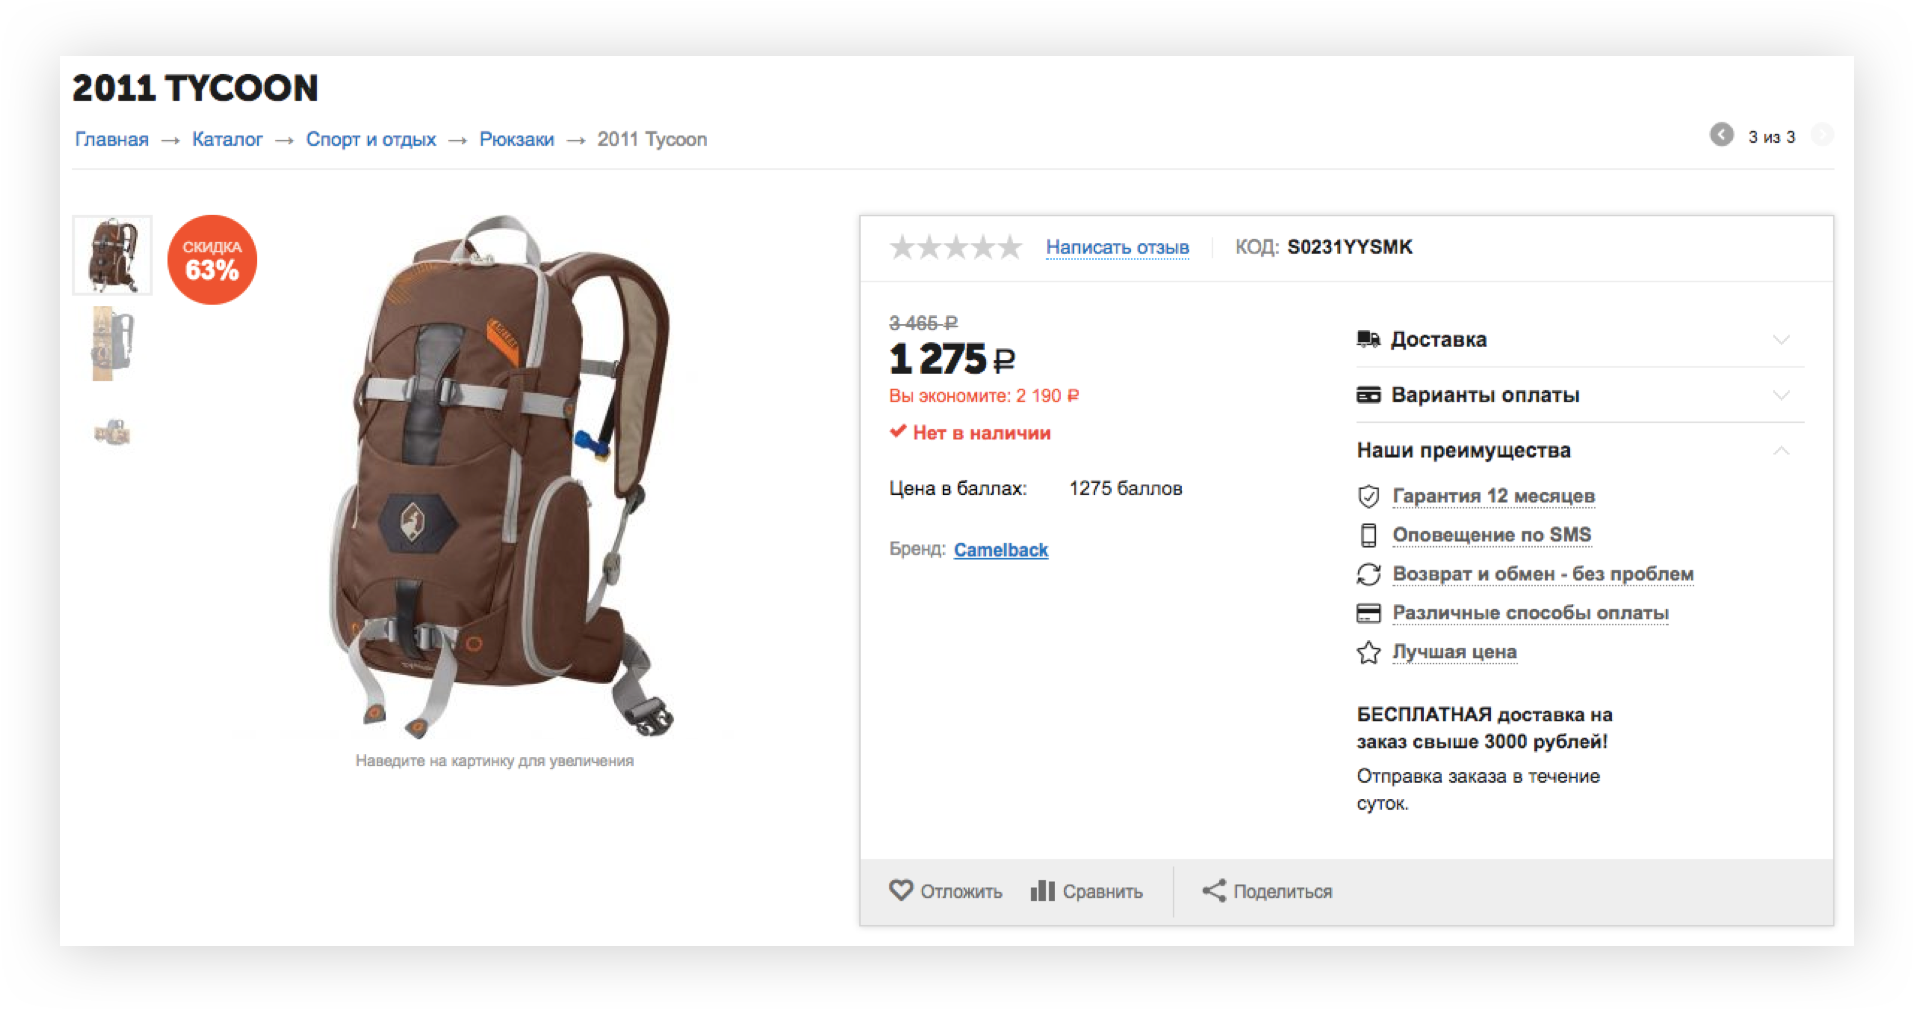This screenshot has width=1914, height=1010.
Task: Click the Поделиться share icon
Action: click(1214, 890)
